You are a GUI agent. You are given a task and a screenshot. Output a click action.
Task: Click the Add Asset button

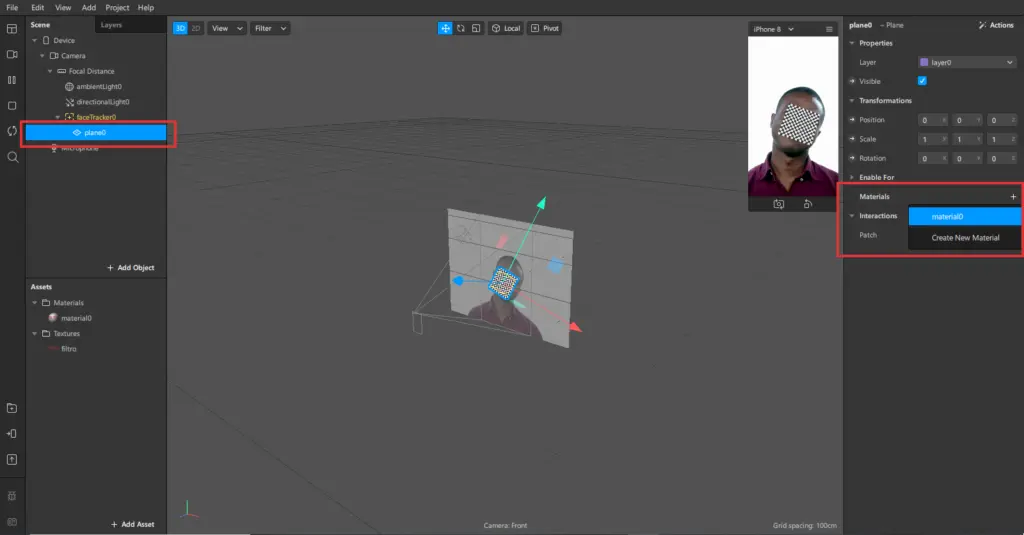132,524
